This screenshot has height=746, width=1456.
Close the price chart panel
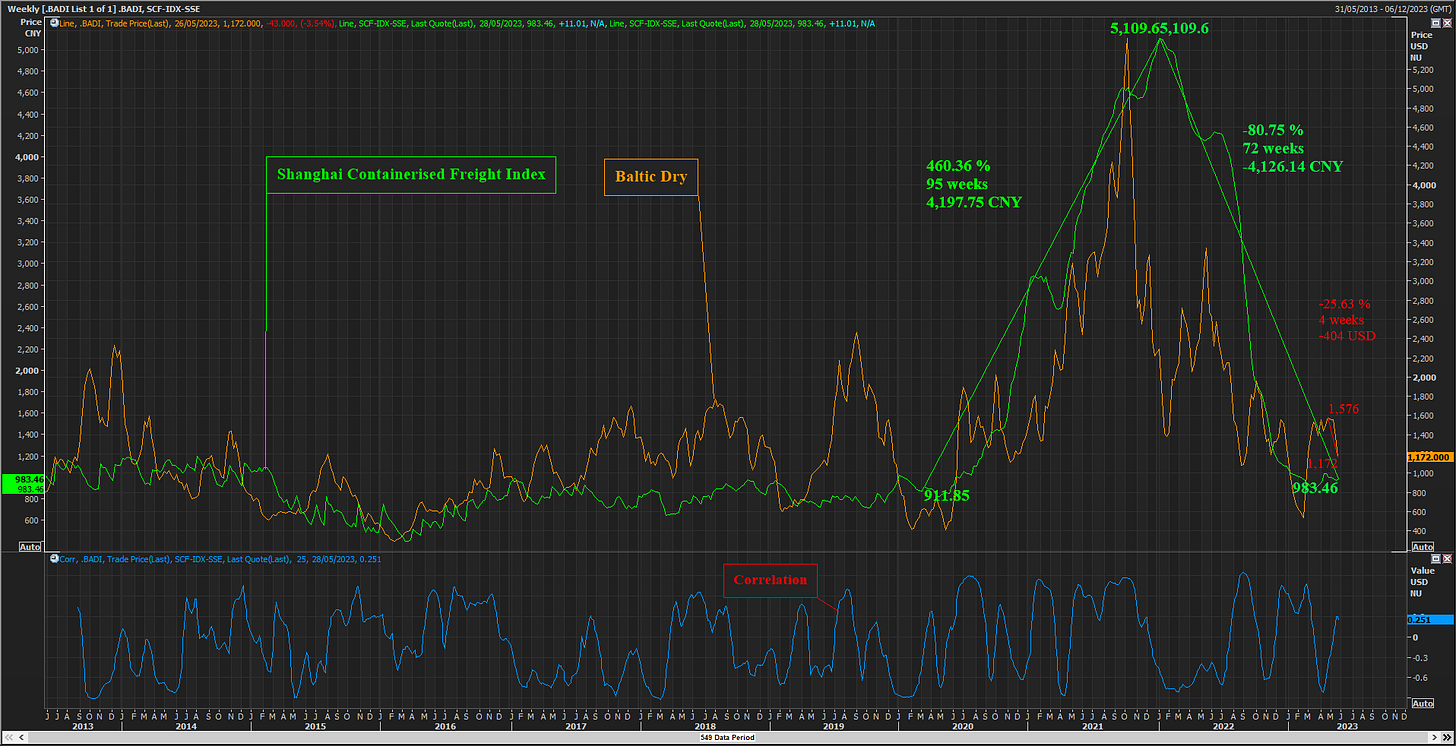pyautogui.click(x=1449, y=21)
